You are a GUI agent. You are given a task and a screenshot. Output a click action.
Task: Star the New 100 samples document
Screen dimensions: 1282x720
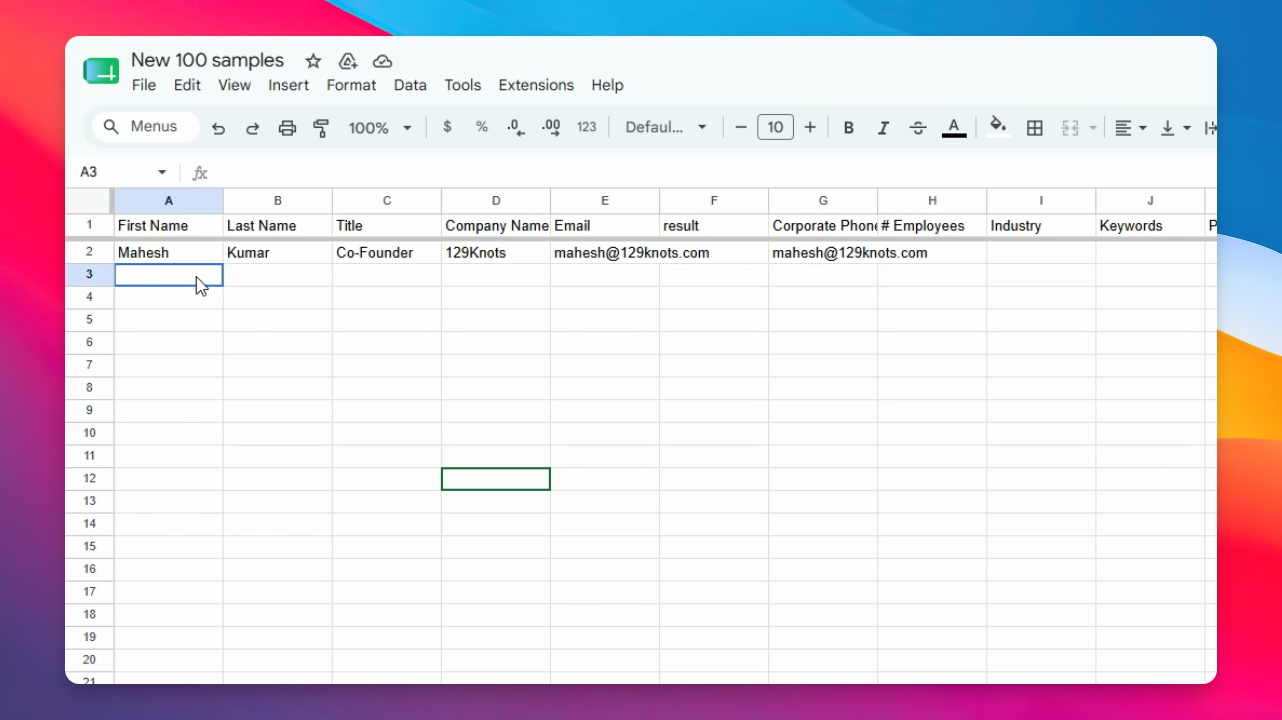pyautogui.click(x=313, y=61)
